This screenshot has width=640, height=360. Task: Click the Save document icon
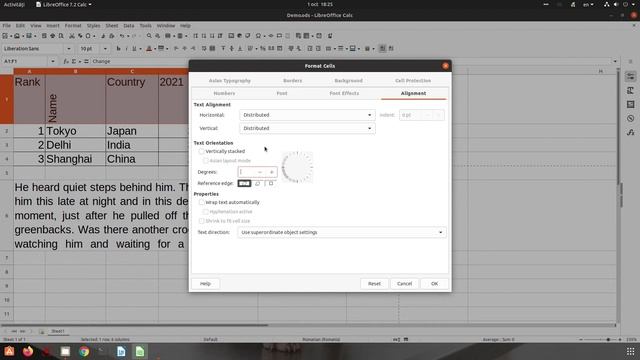coord(29,36)
